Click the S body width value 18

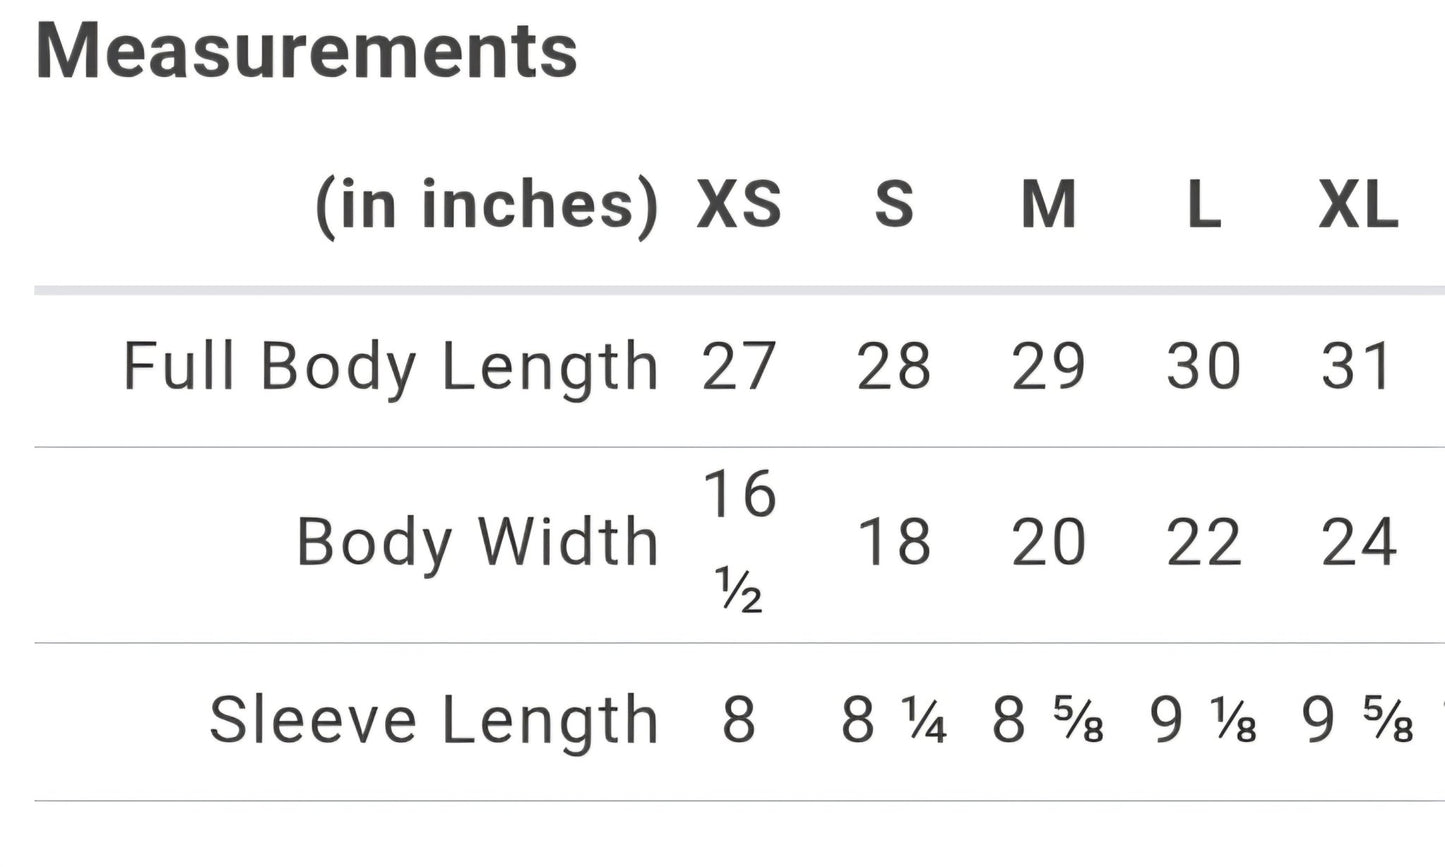point(894,543)
